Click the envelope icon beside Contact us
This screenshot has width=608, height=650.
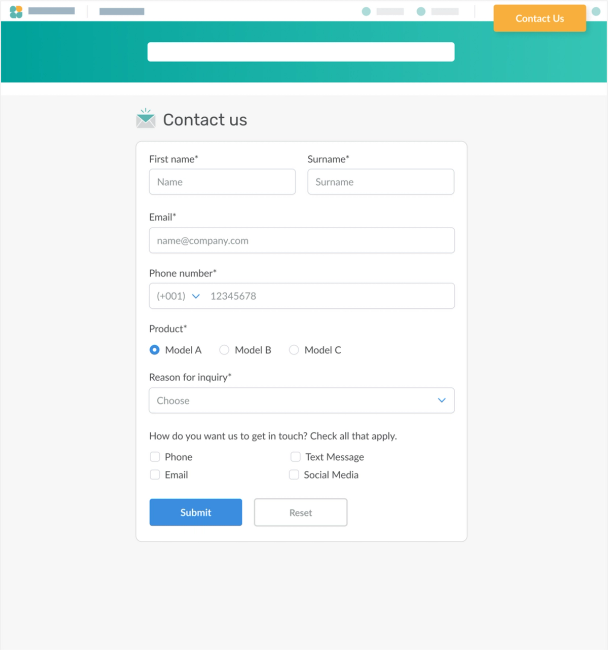146,119
